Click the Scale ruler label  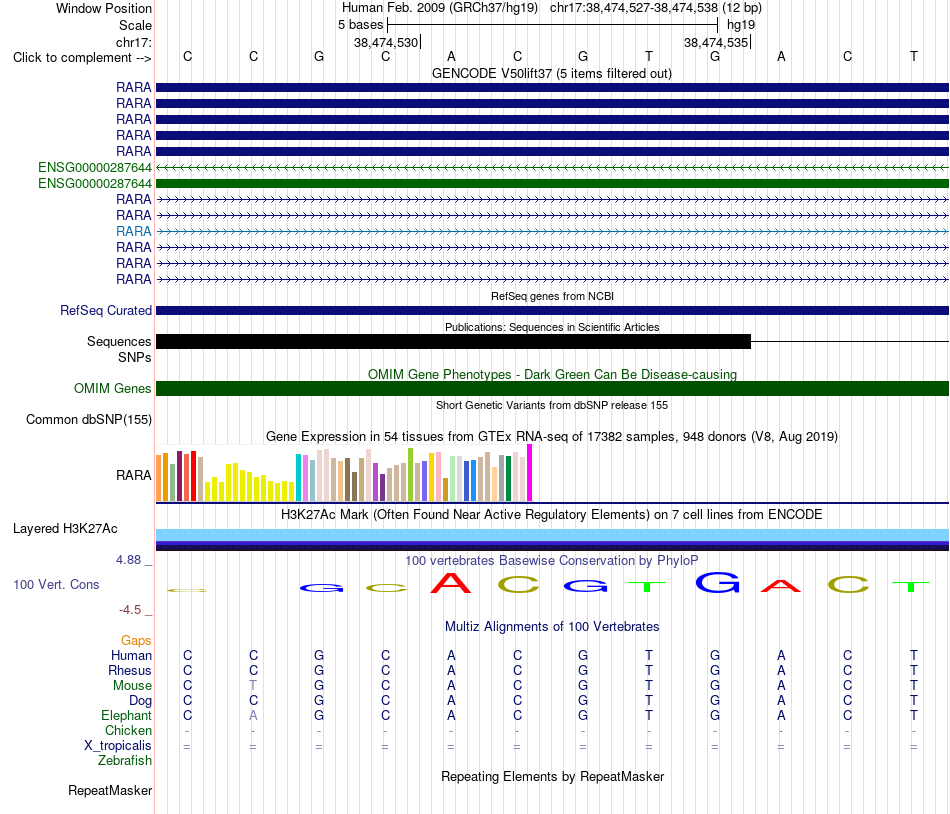135,25
